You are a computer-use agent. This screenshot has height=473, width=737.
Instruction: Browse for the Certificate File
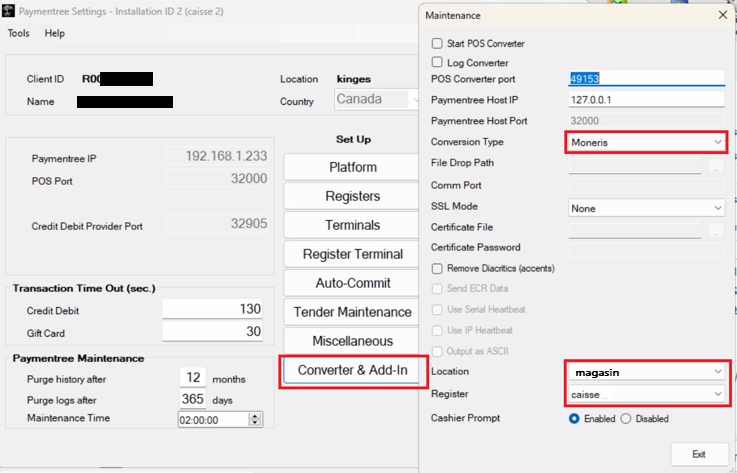716,230
